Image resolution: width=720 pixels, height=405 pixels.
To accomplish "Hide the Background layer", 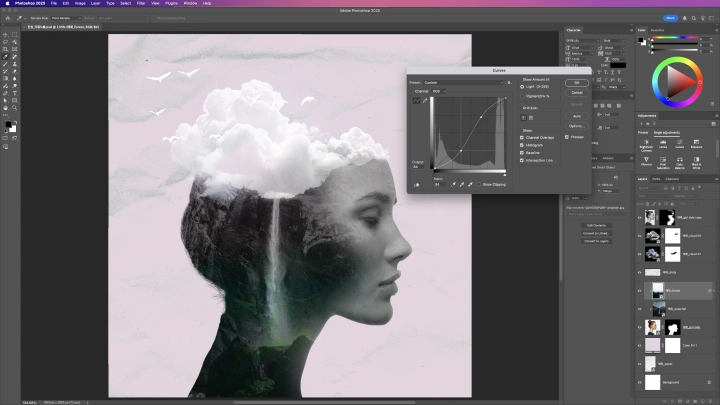I will click(x=640, y=382).
